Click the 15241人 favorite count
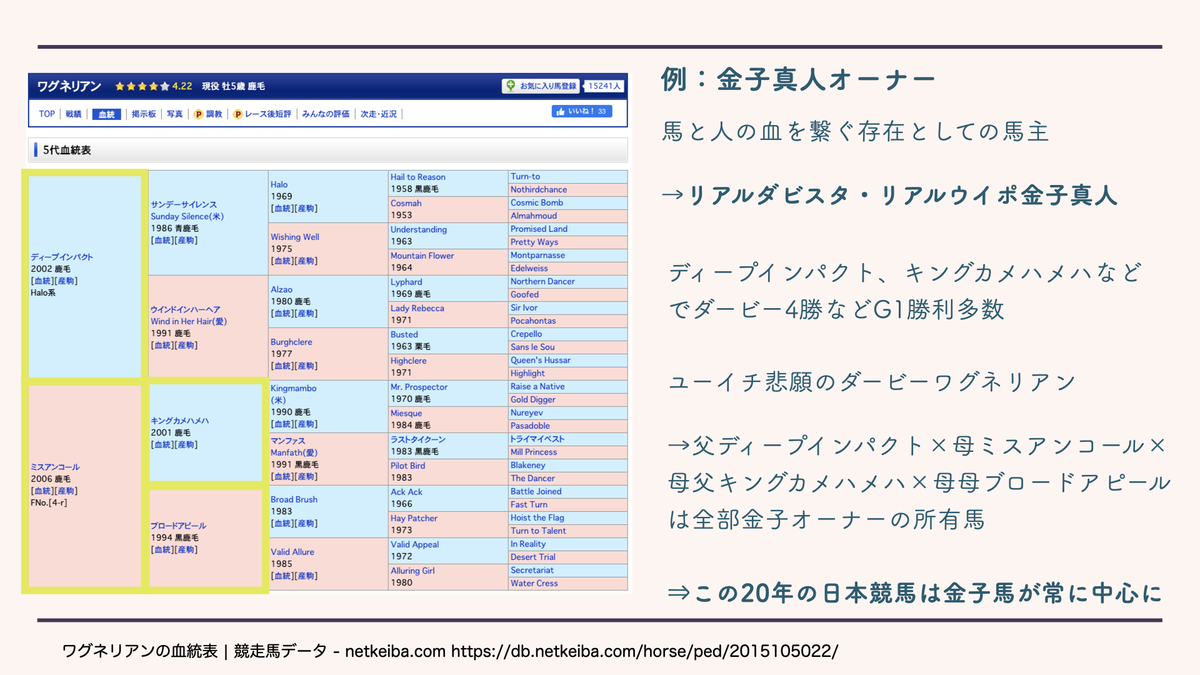Image resolution: width=1200 pixels, height=675 pixels. (605, 86)
